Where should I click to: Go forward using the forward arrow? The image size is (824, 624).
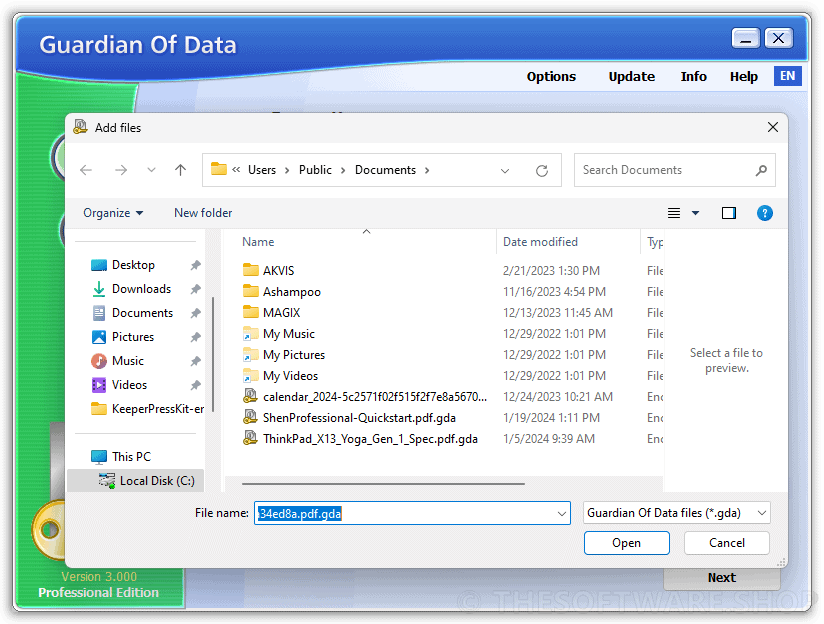pos(121,170)
